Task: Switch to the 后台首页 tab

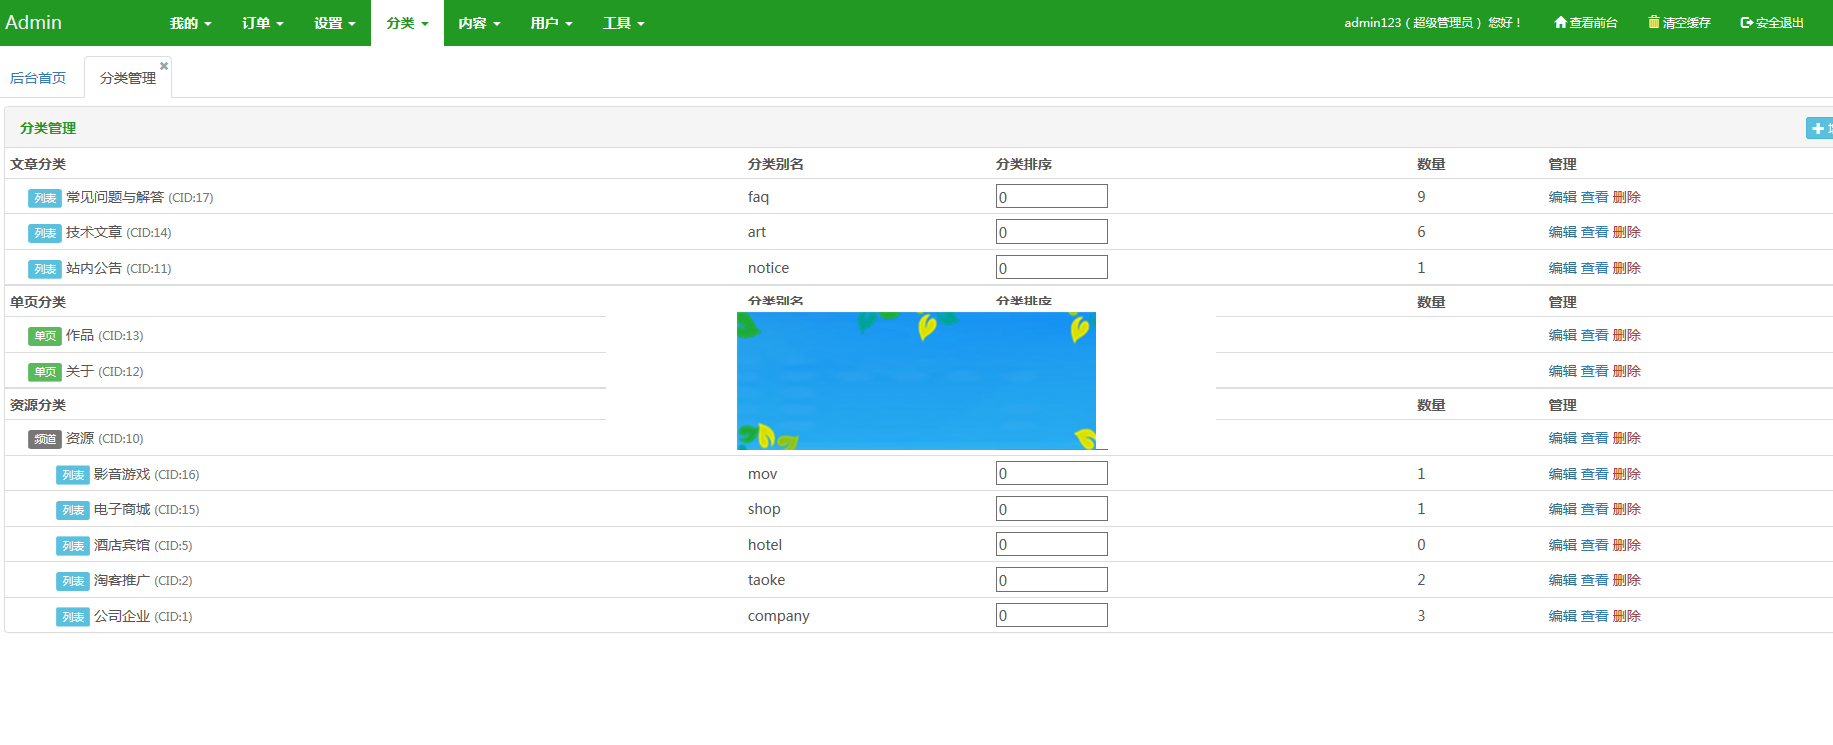Action: click(x=38, y=78)
